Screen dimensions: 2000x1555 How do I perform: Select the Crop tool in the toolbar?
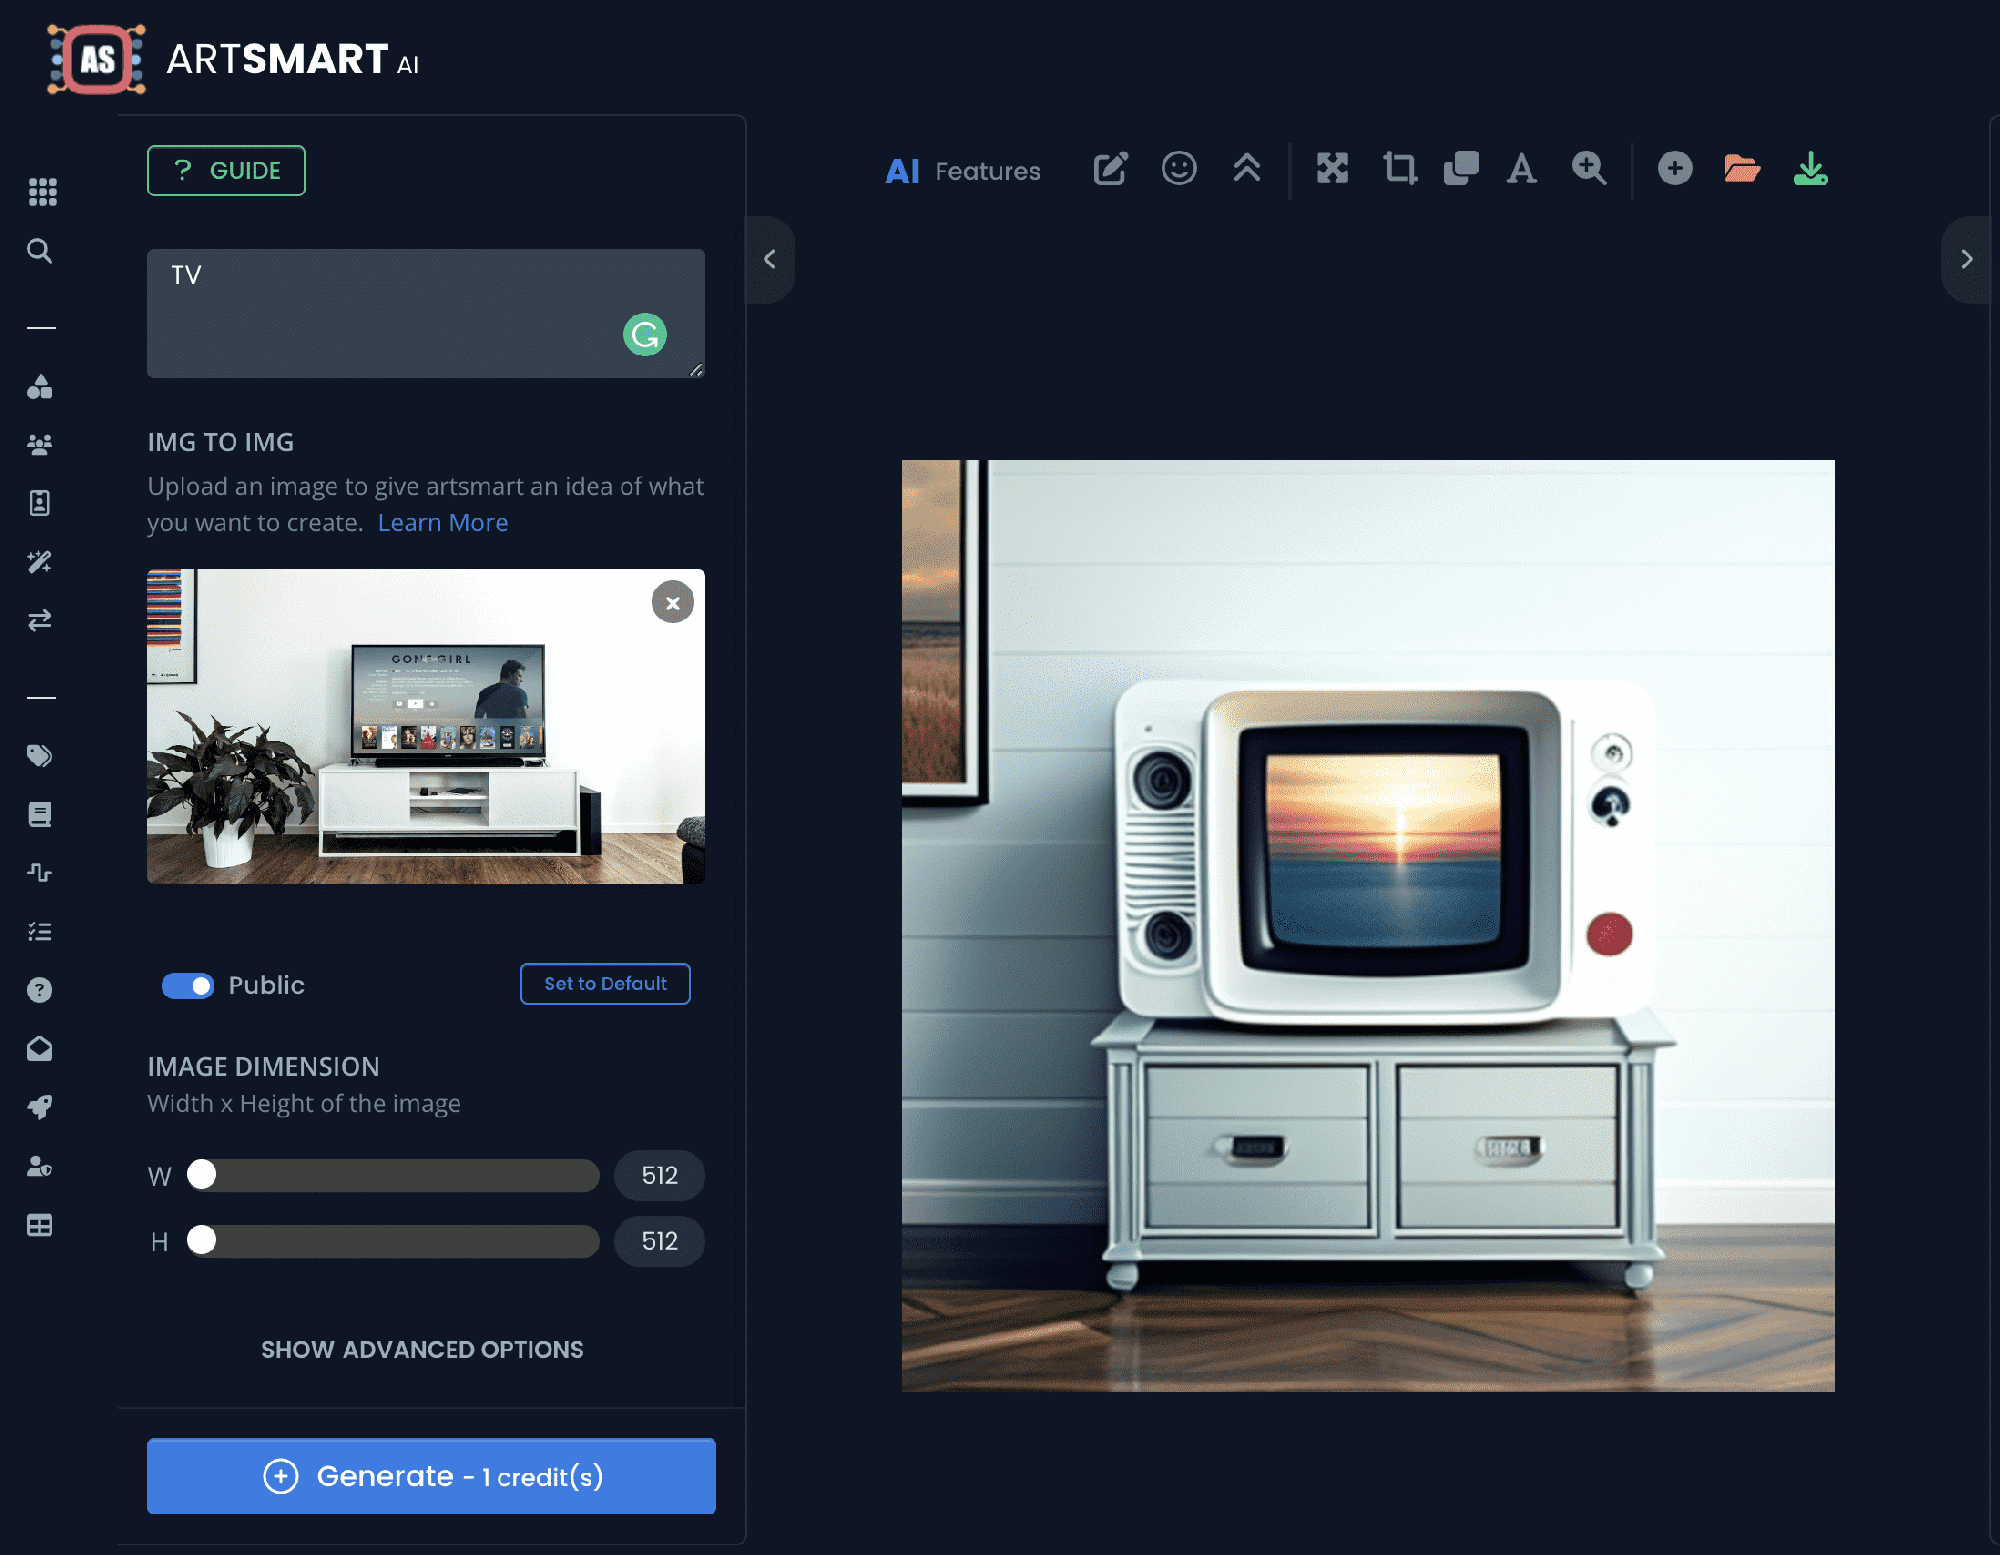tap(1400, 170)
